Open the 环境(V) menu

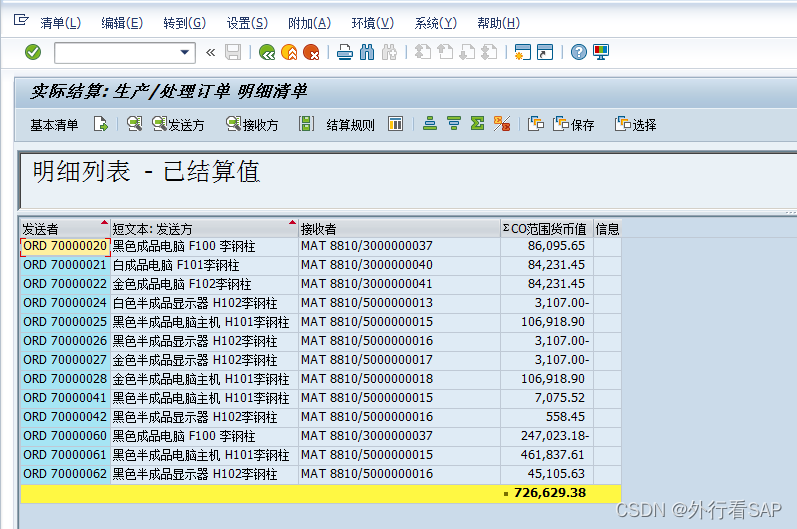(373, 23)
